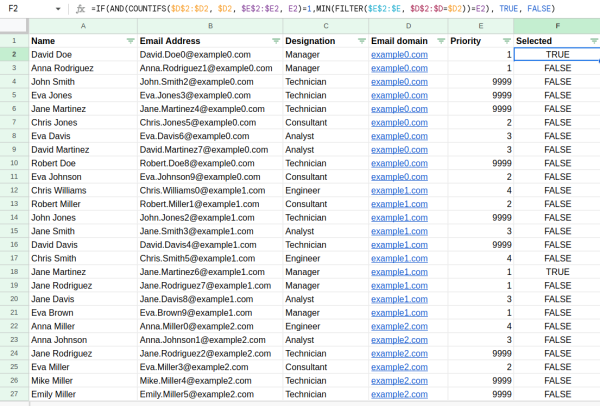The image size is (600, 406).
Task: Open example2.com link in Emily Miller row
Action: (x=399, y=394)
